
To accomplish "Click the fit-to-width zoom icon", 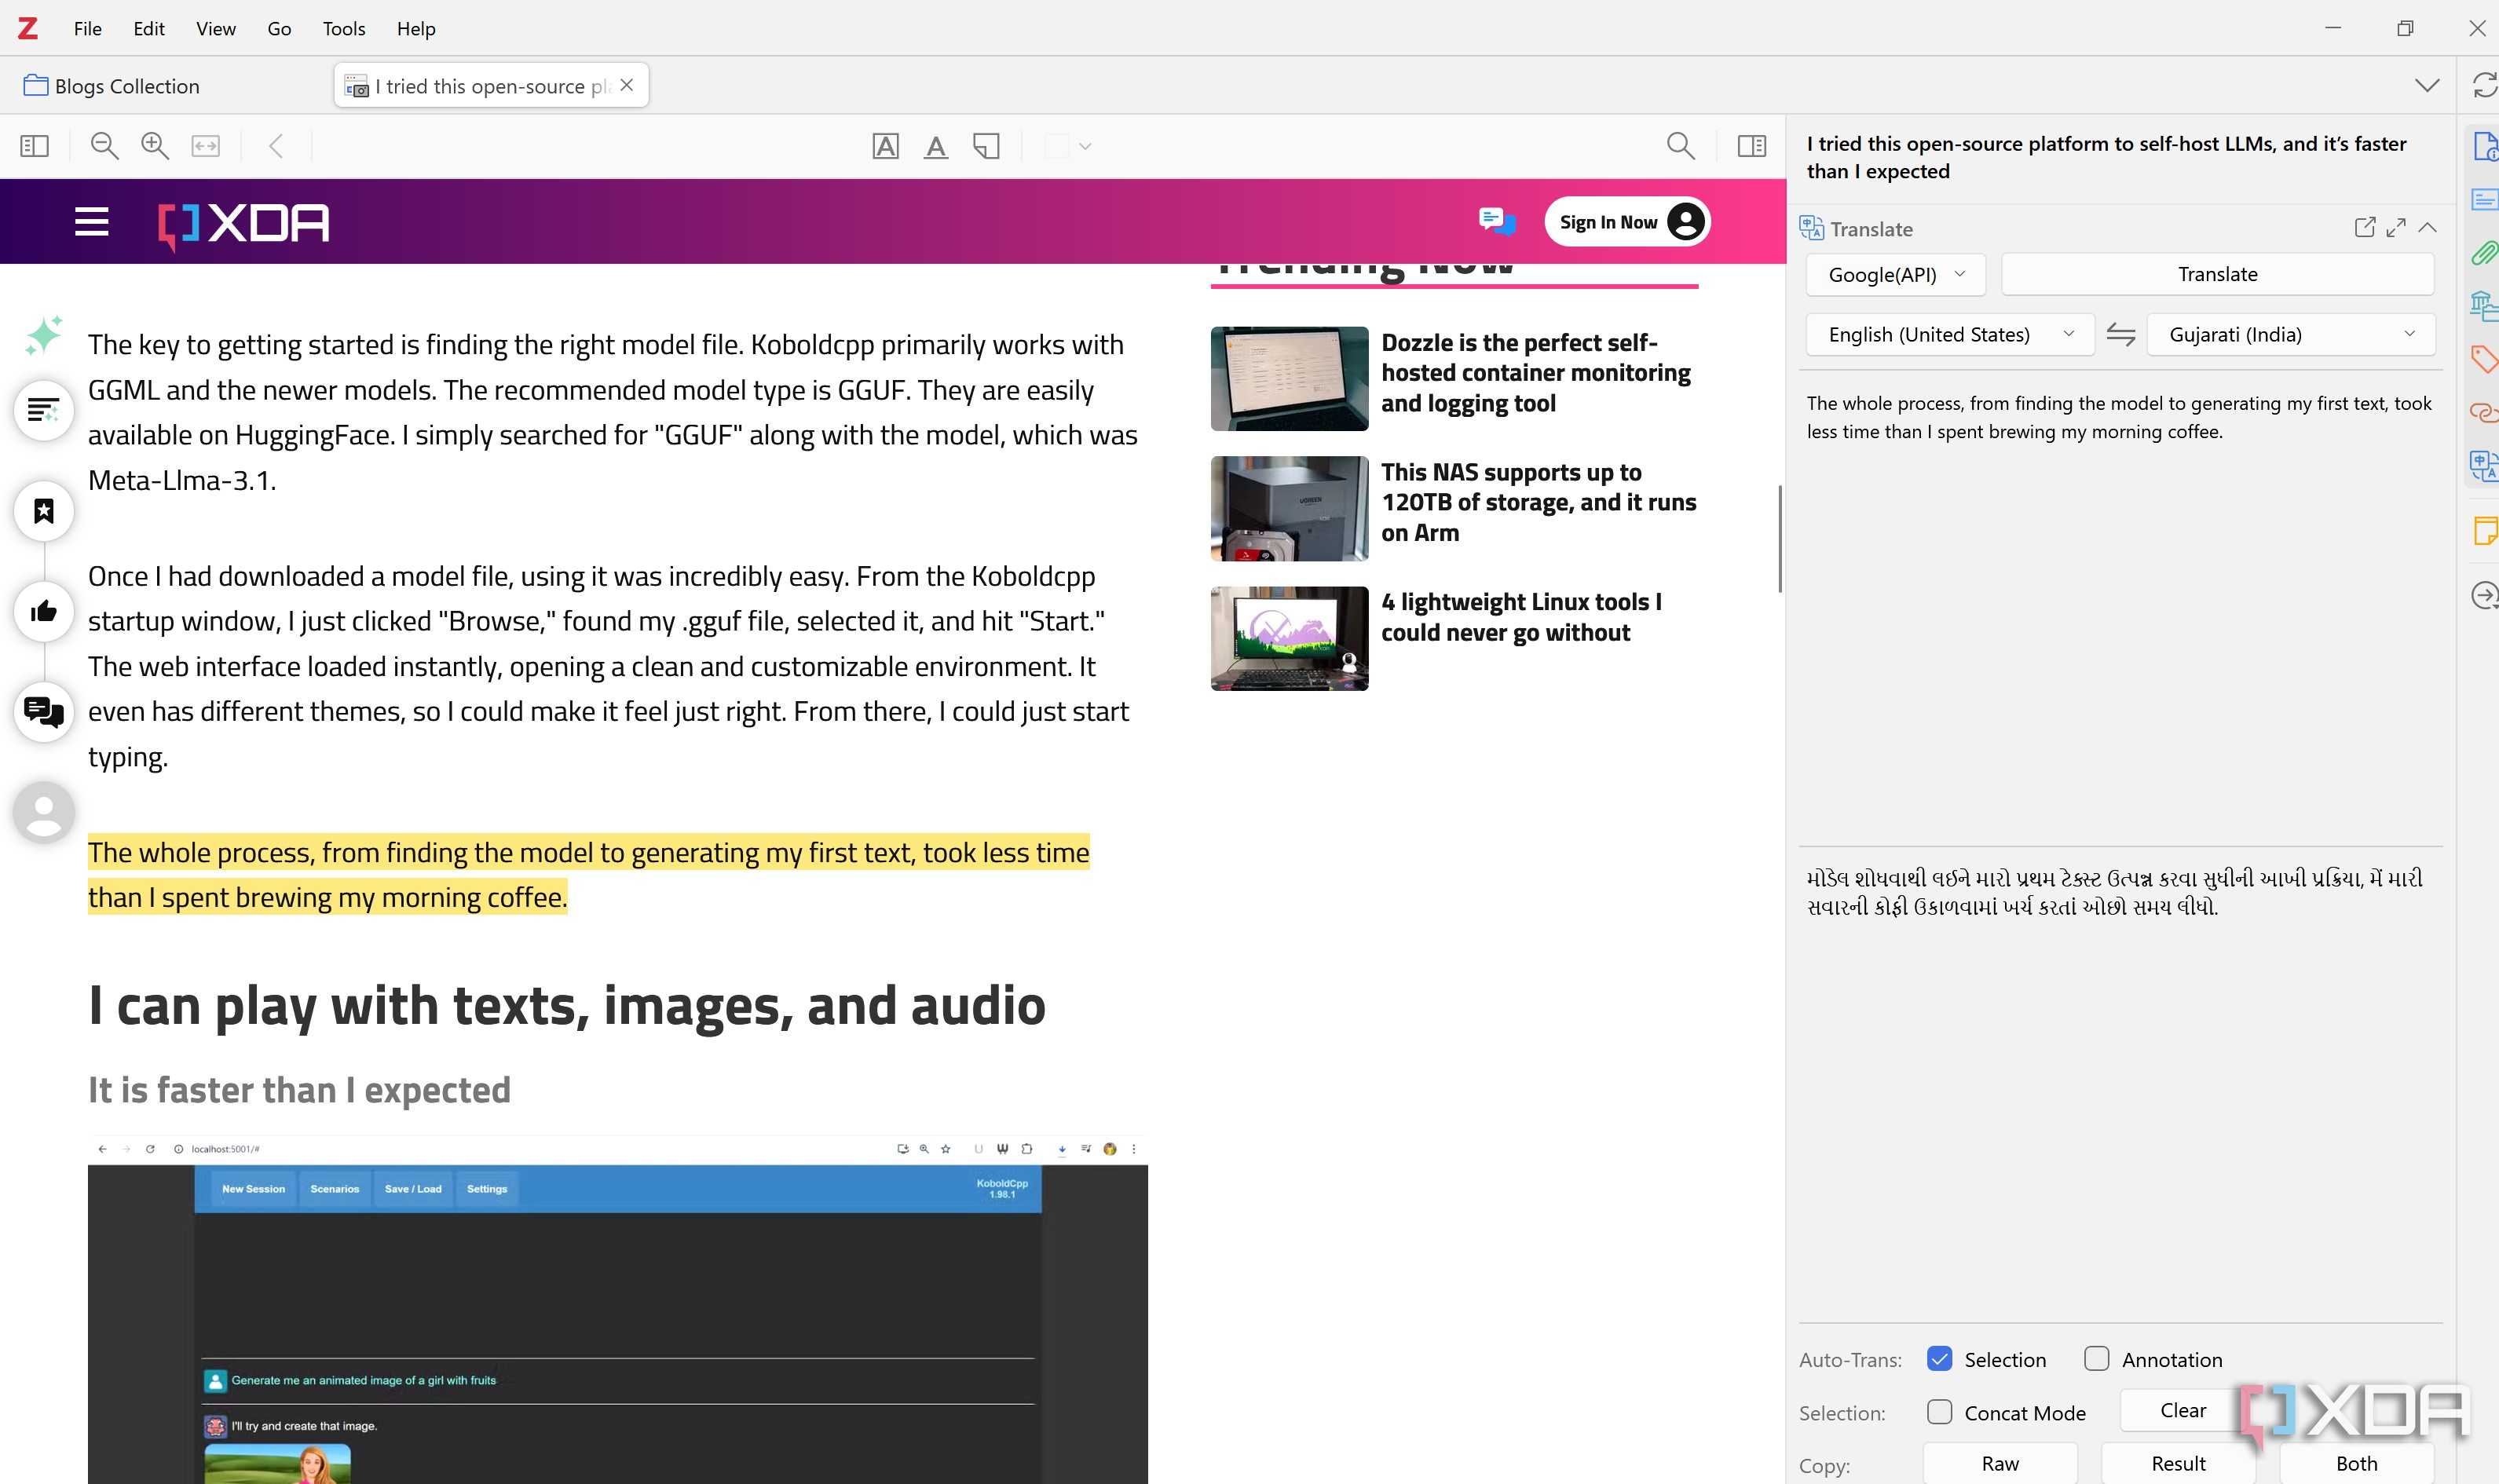I will tap(206, 146).
